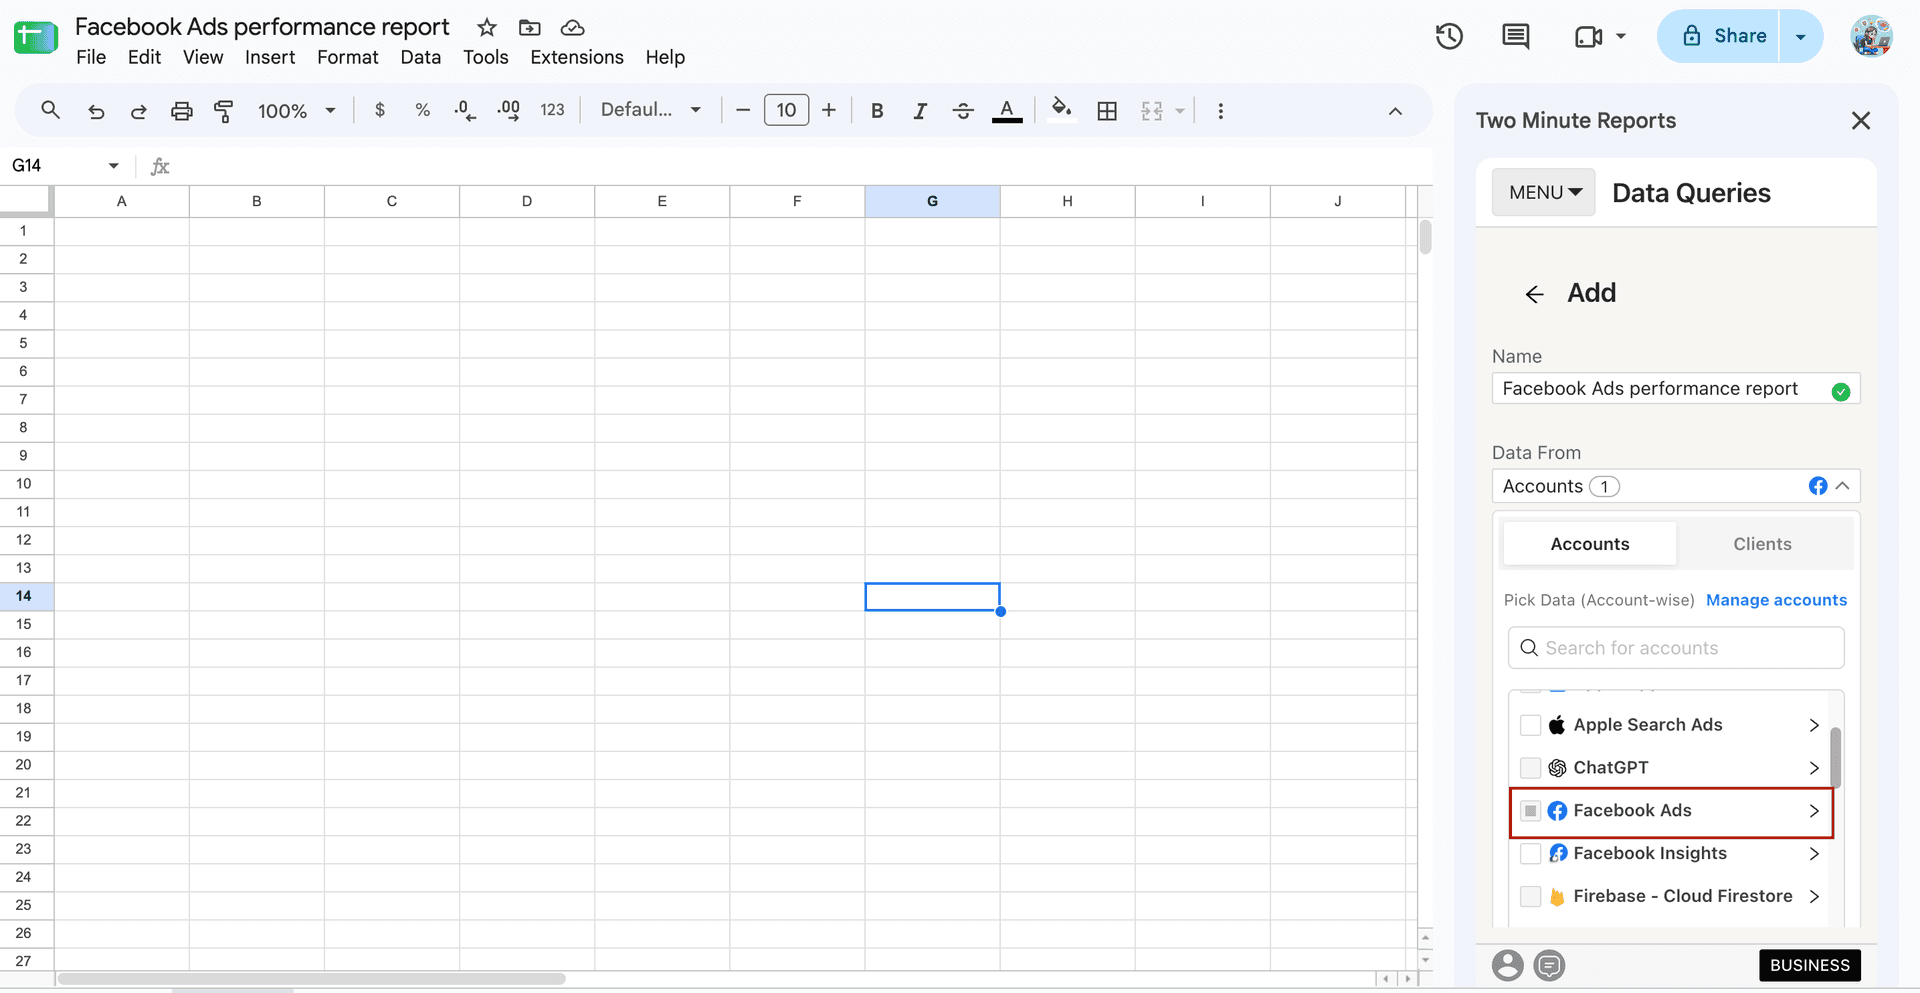Increase decimal places
This screenshot has width=1920, height=993.
coord(509,111)
